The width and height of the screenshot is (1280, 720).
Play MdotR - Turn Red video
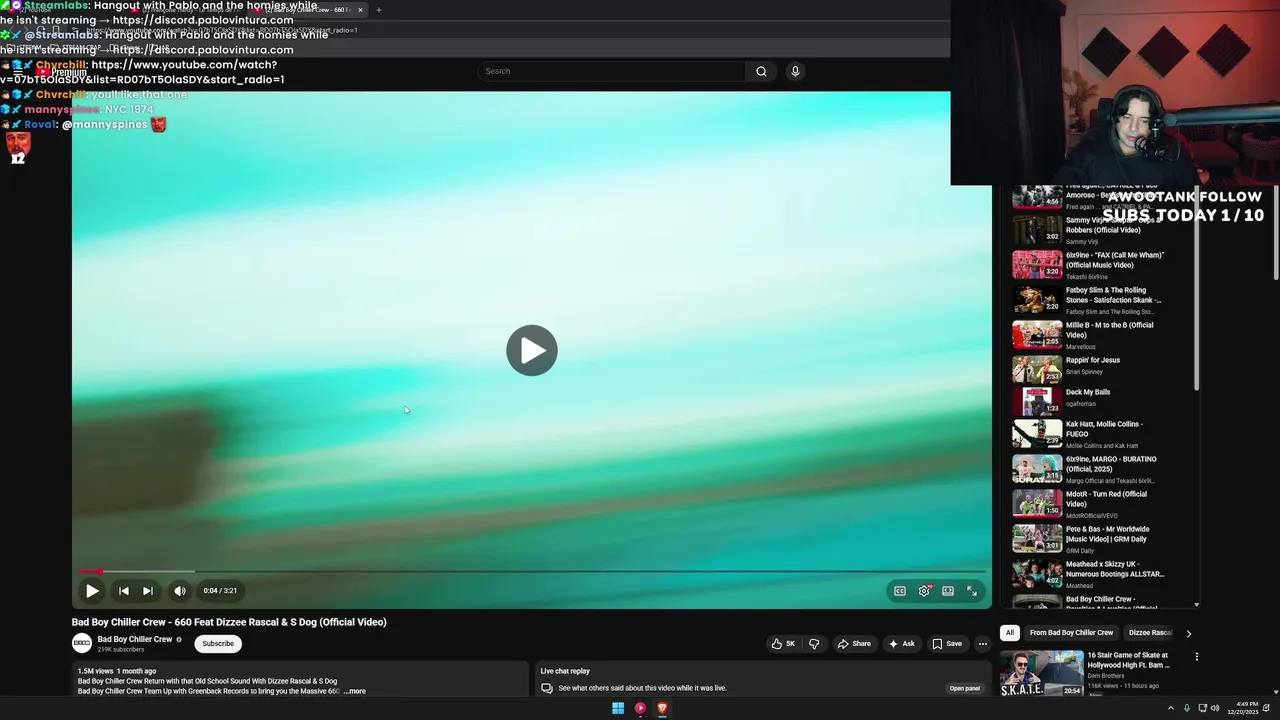click(x=1090, y=504)
